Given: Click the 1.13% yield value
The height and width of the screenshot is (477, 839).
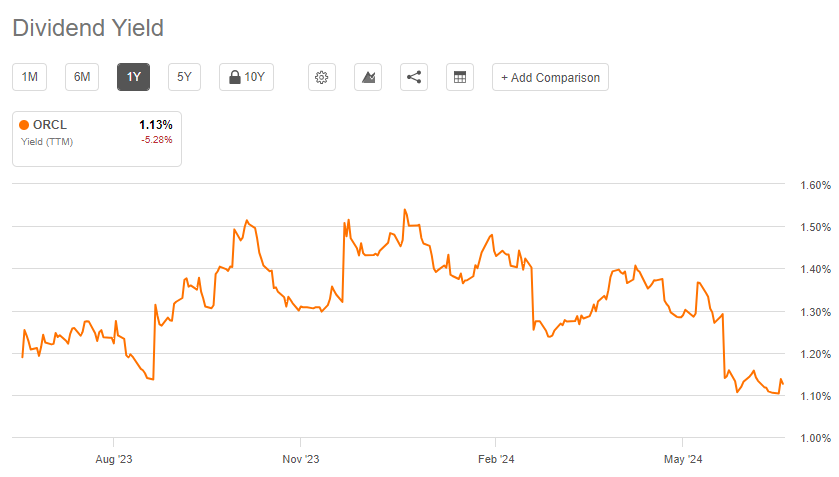Looking at the screenshot, I should pyautogui.click(x=156, y=125).
